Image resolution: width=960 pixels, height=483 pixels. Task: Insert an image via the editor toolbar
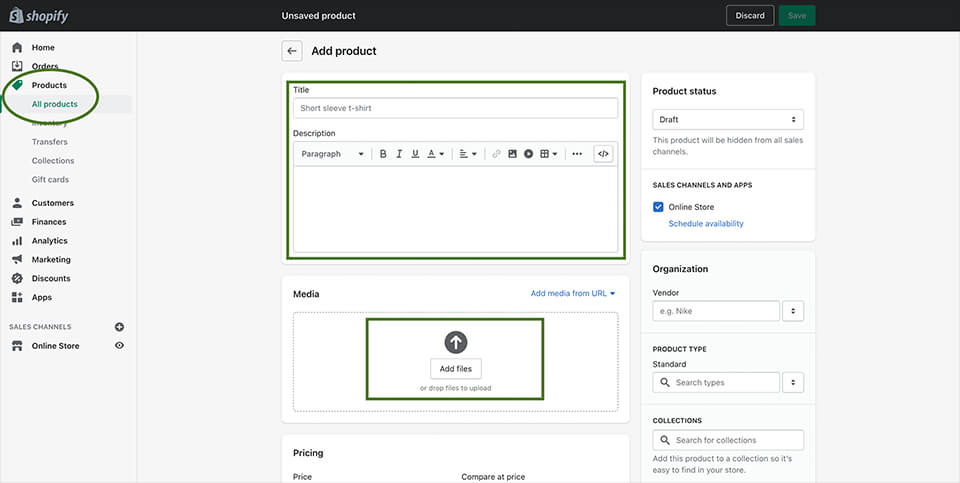coord(512,154)
